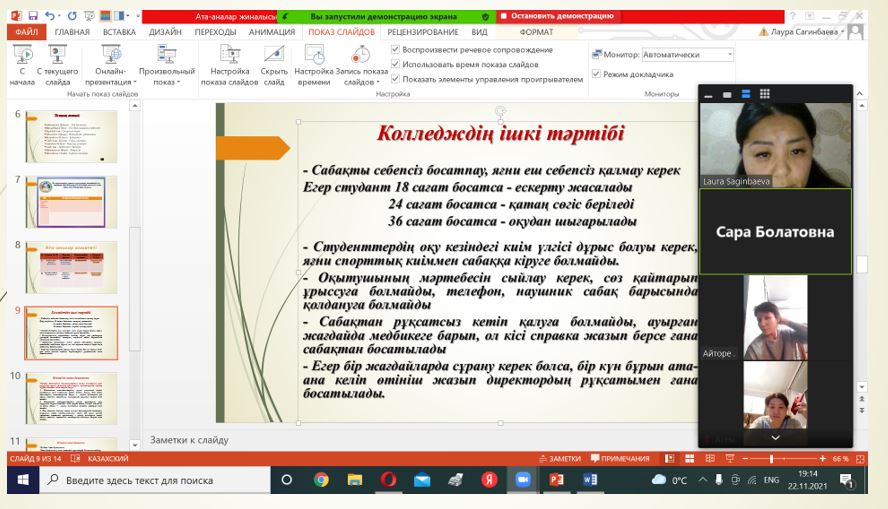Open Запись показа слайдов dropdown
The width and height of the screenshot is (888, 509).
[361, 65]
